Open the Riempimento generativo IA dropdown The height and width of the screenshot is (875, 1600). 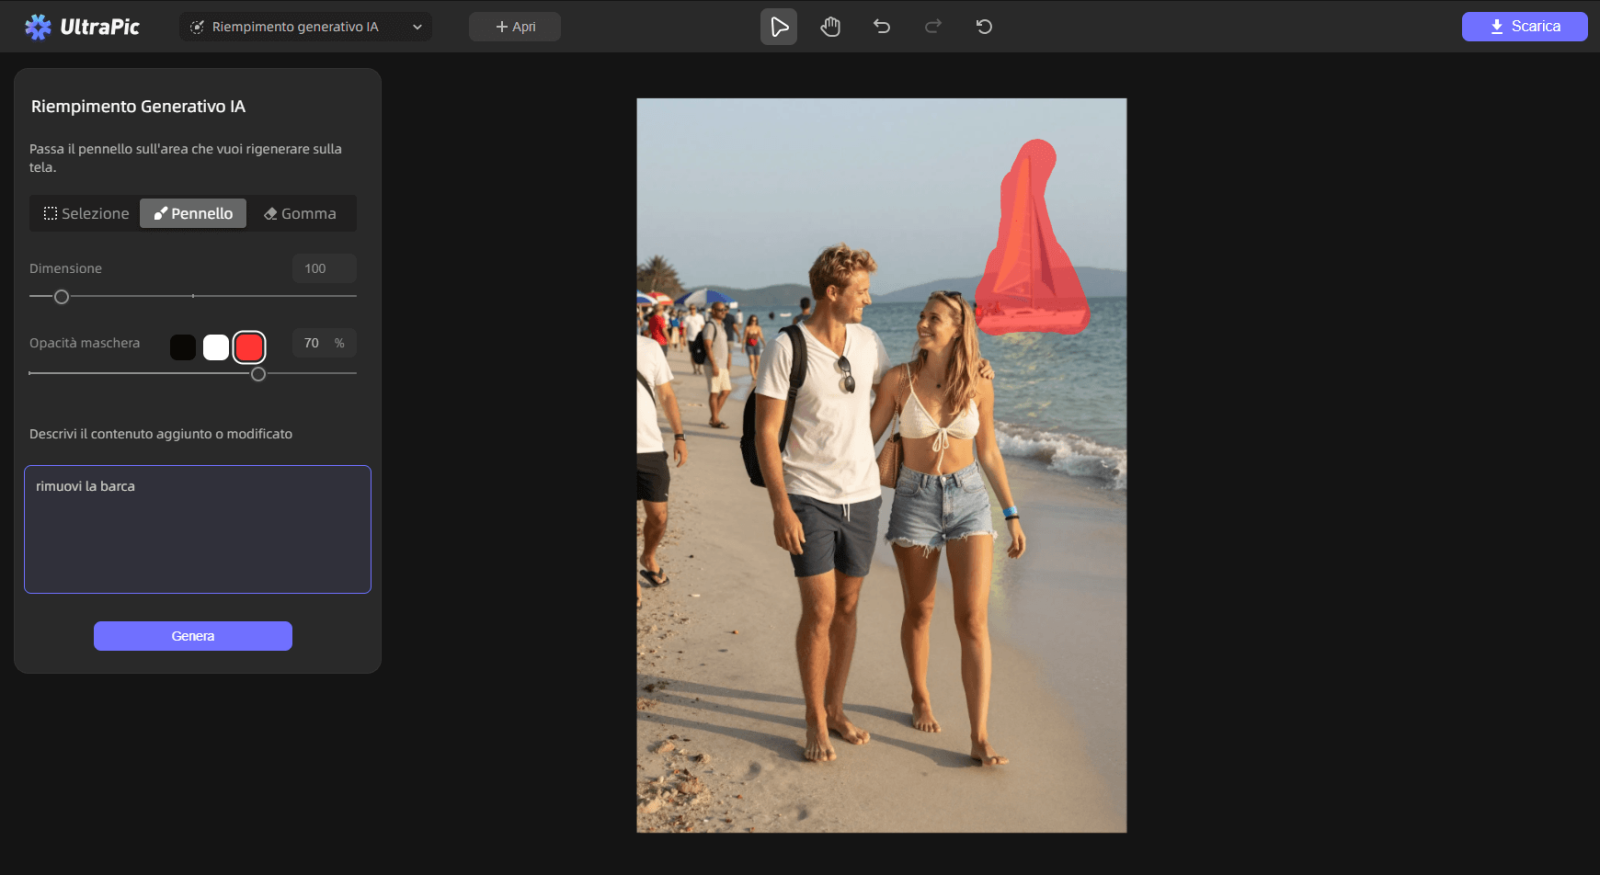pos(306,27)
